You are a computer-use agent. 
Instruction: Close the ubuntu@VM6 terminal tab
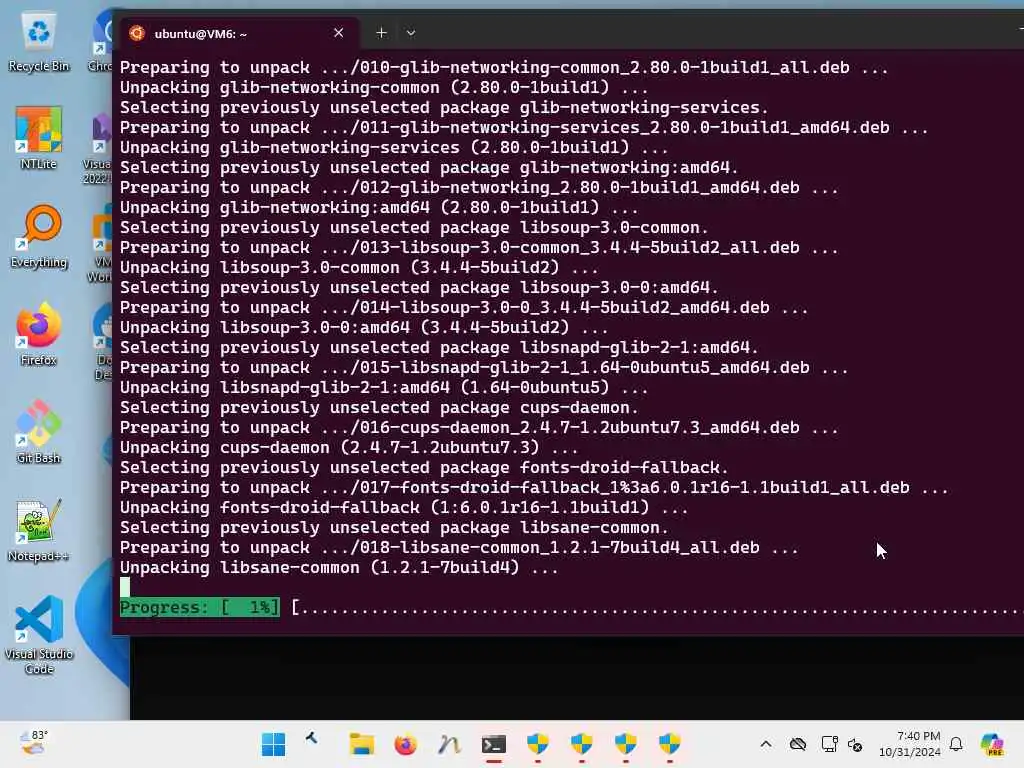pyautogui.click(x=338, y=33)
